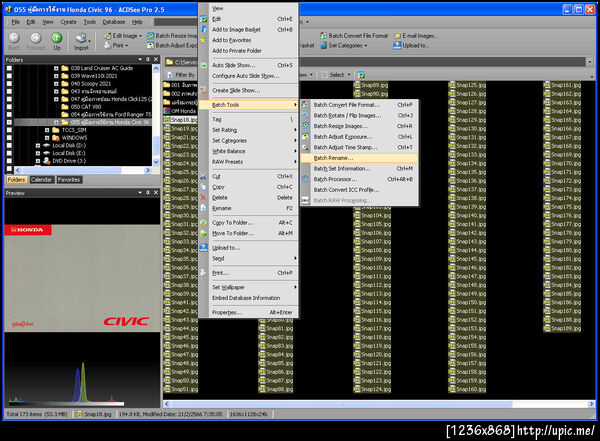The width and height of the screenshot is (600, 441).
Task: Click Batch Convert File Format toolbar button
Action: point(354,36)
